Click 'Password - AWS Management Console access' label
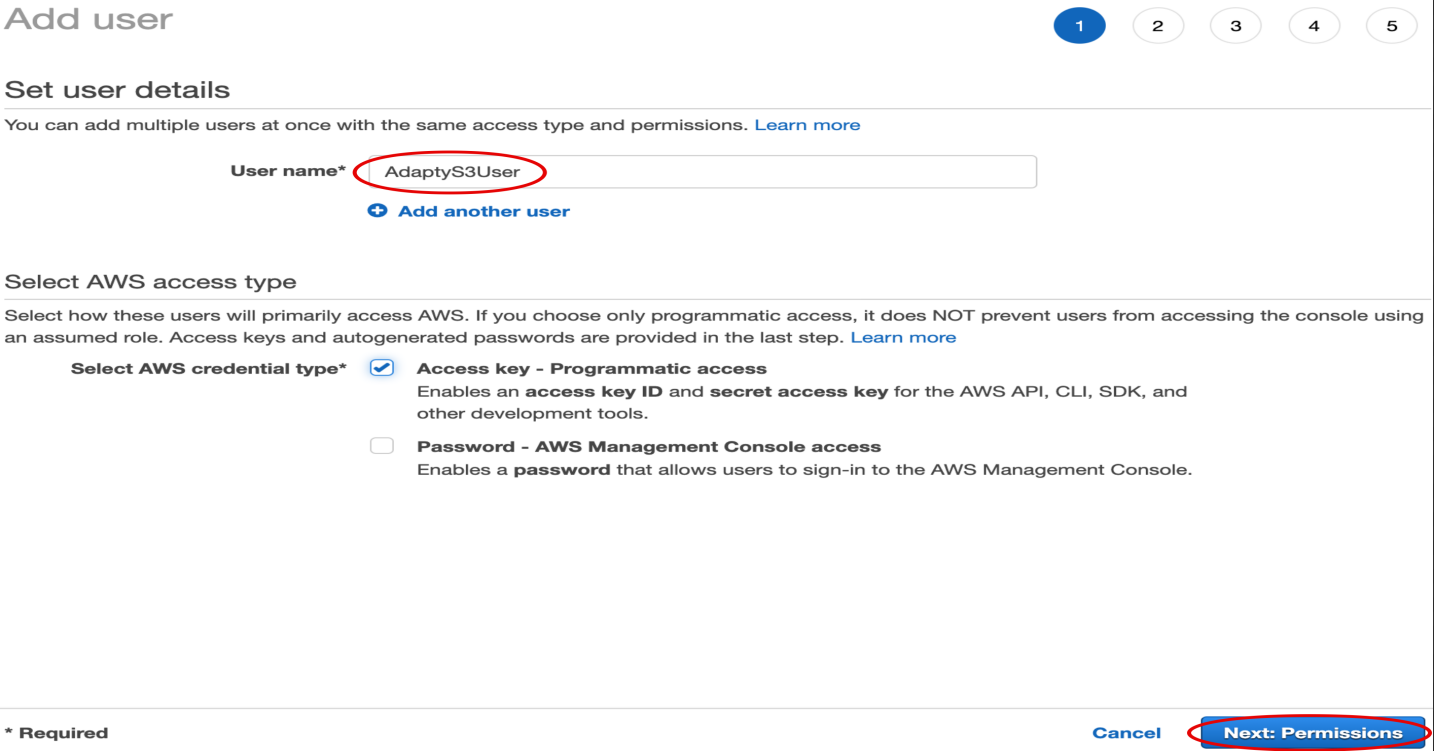The height and width of the screenshot is (751, 1434). point(648,447)
